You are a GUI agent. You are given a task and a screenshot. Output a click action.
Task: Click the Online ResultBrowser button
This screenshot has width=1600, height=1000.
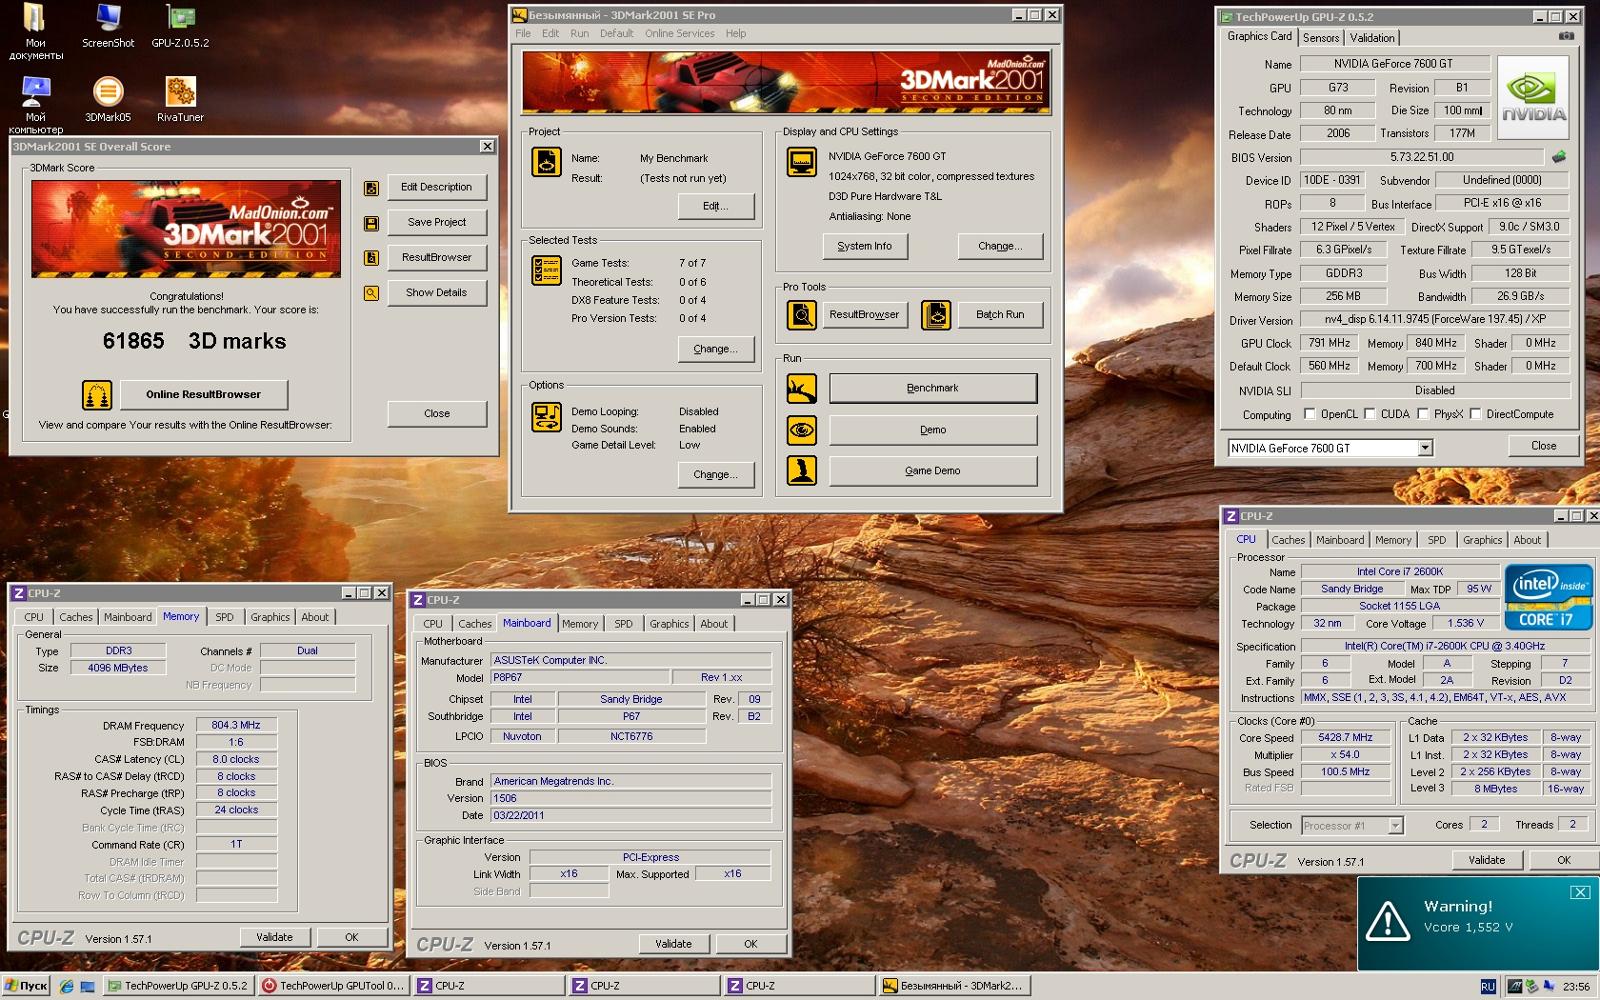(x=204, y=395)
